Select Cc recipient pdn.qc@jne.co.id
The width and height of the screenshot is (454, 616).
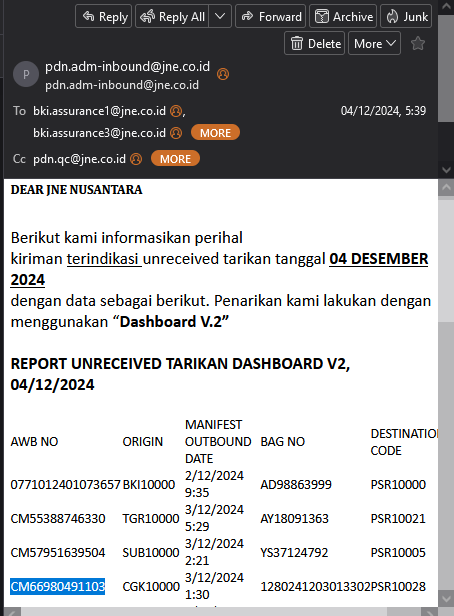pyautogui.click(x=79, y=159)
